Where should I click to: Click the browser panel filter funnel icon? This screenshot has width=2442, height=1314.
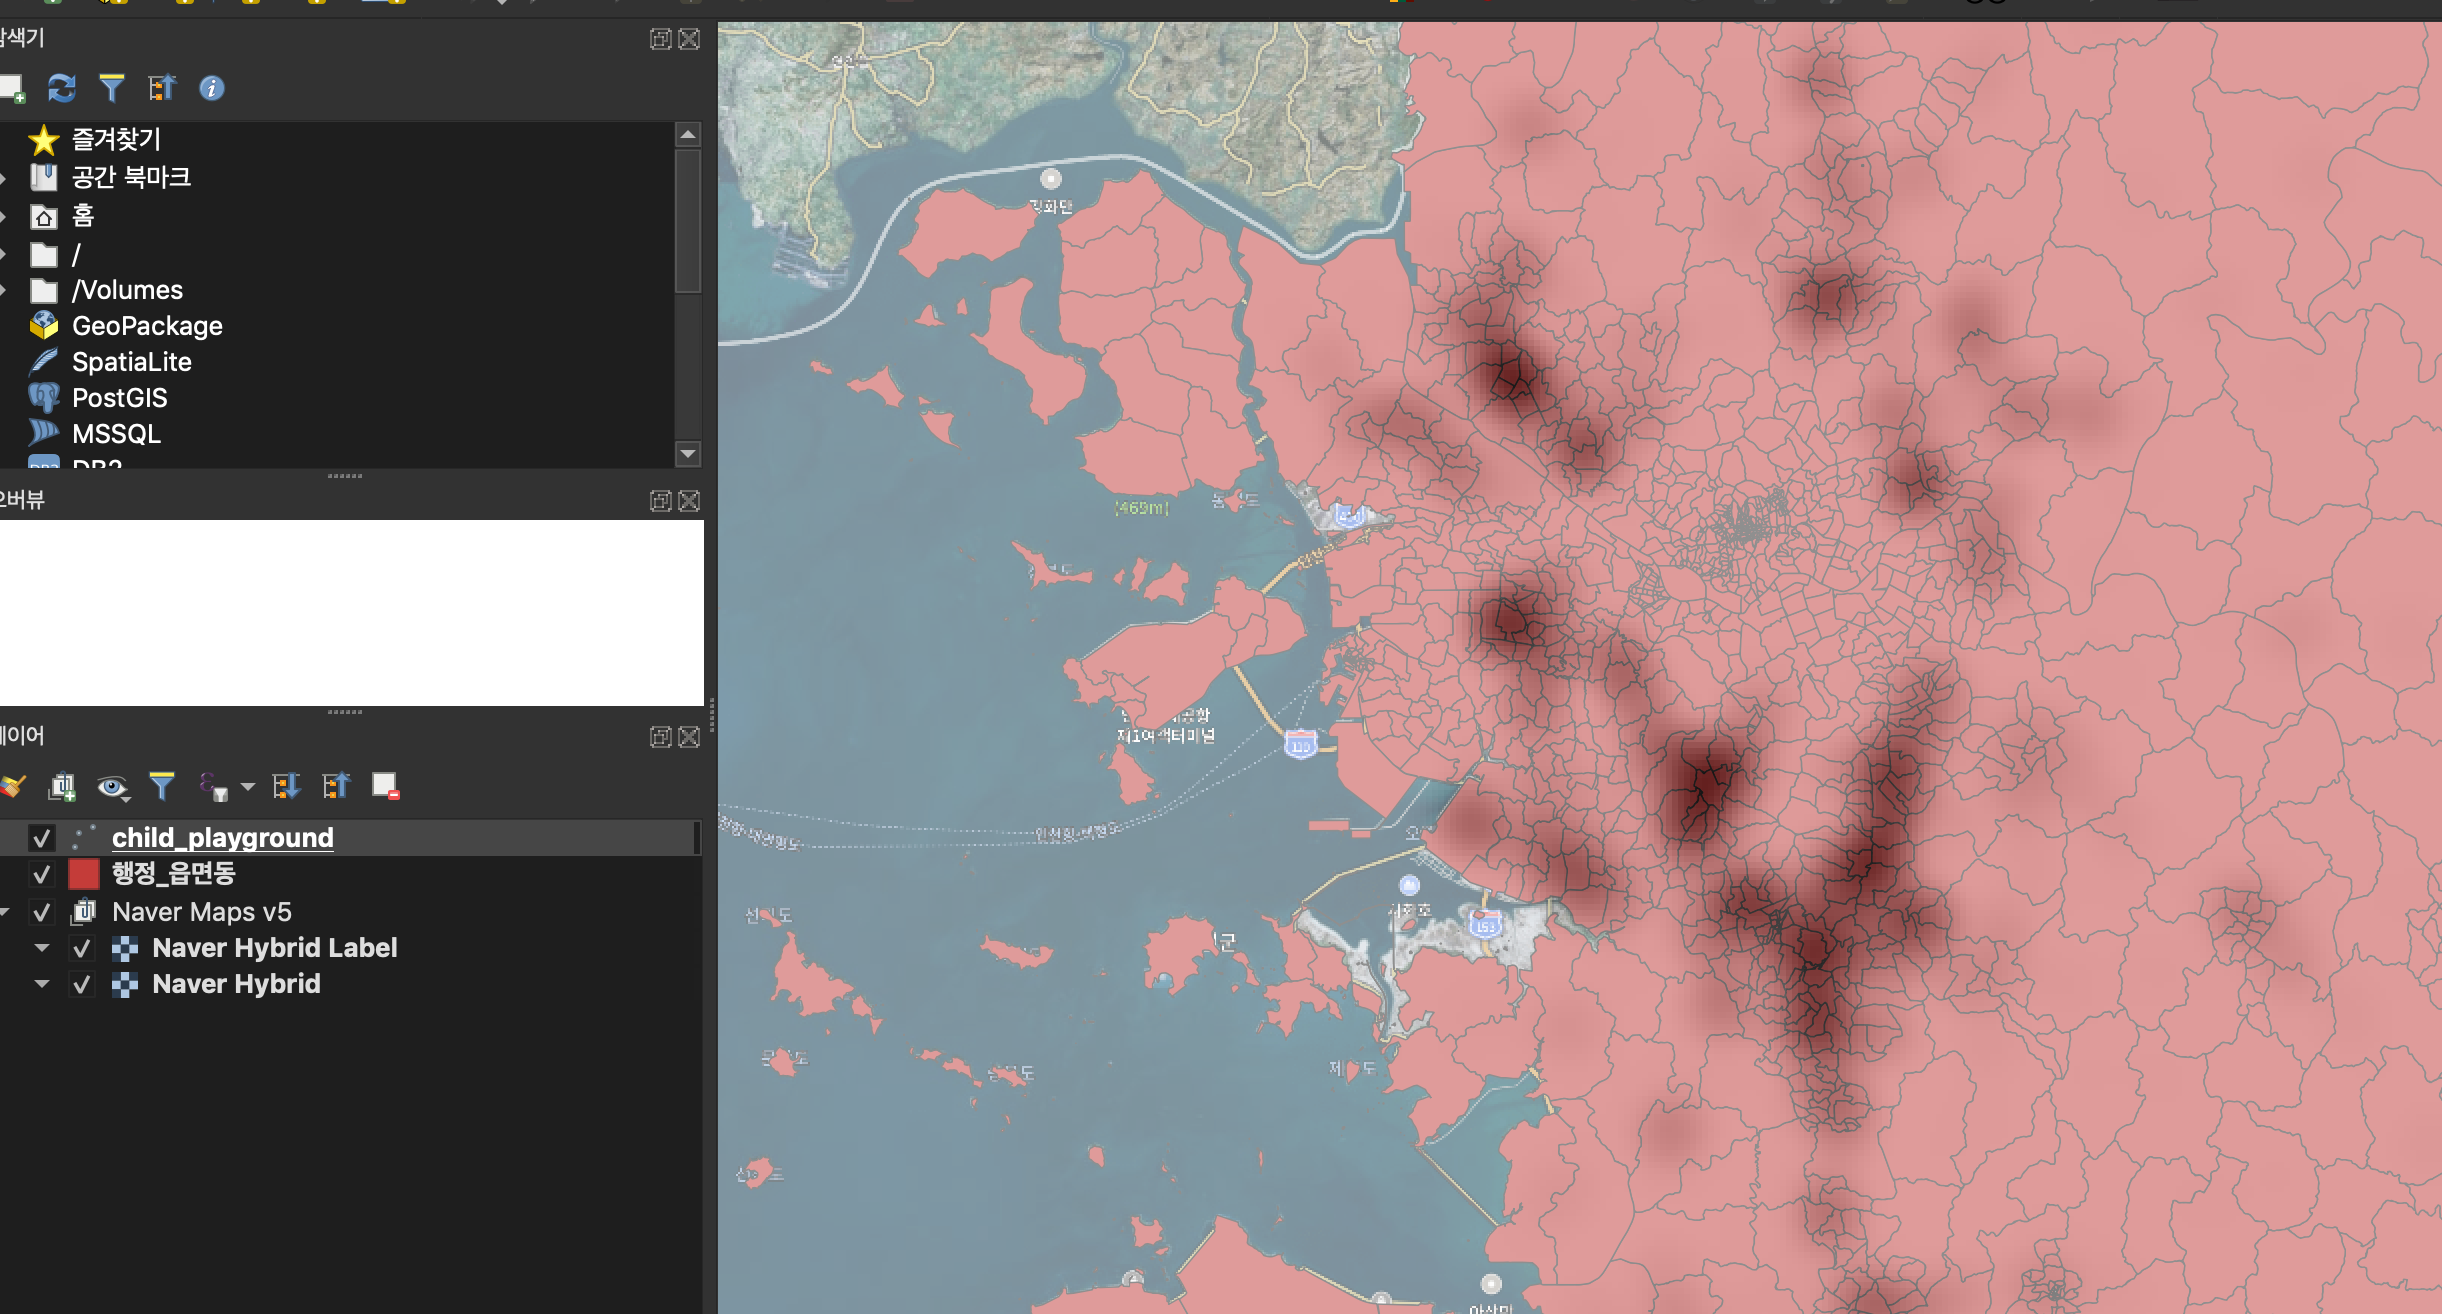coord(111,88)
